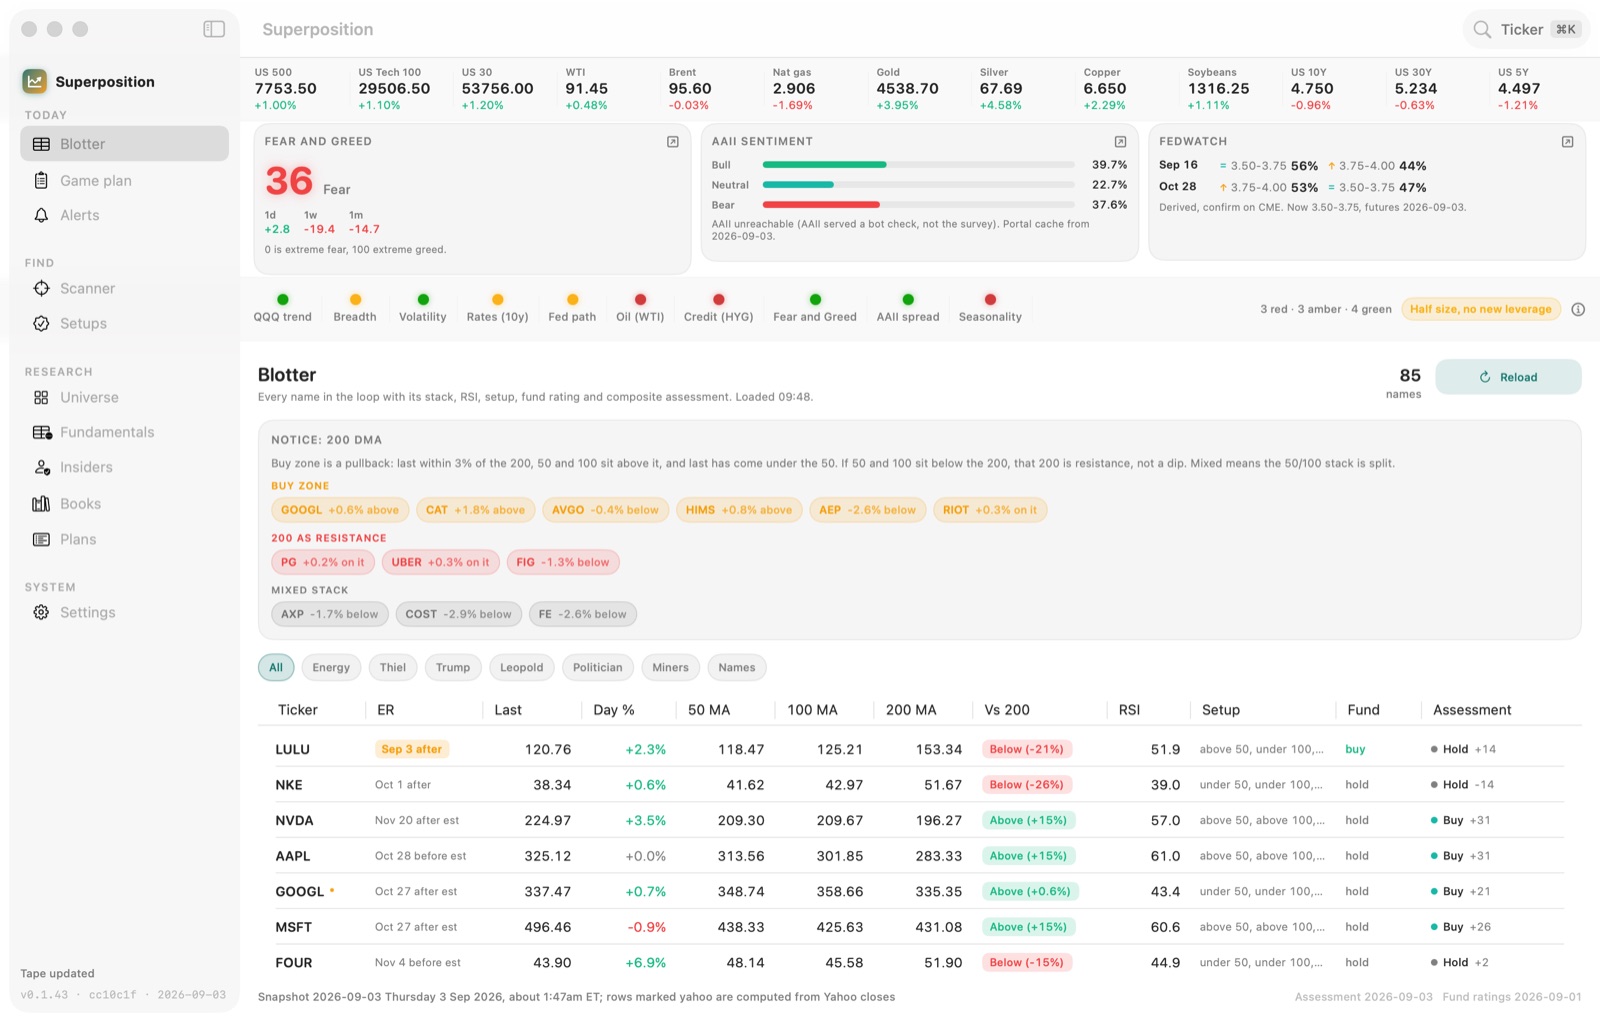Toggle the Trump filter chip
The image size is (1600, 1022).
point(453,667)
